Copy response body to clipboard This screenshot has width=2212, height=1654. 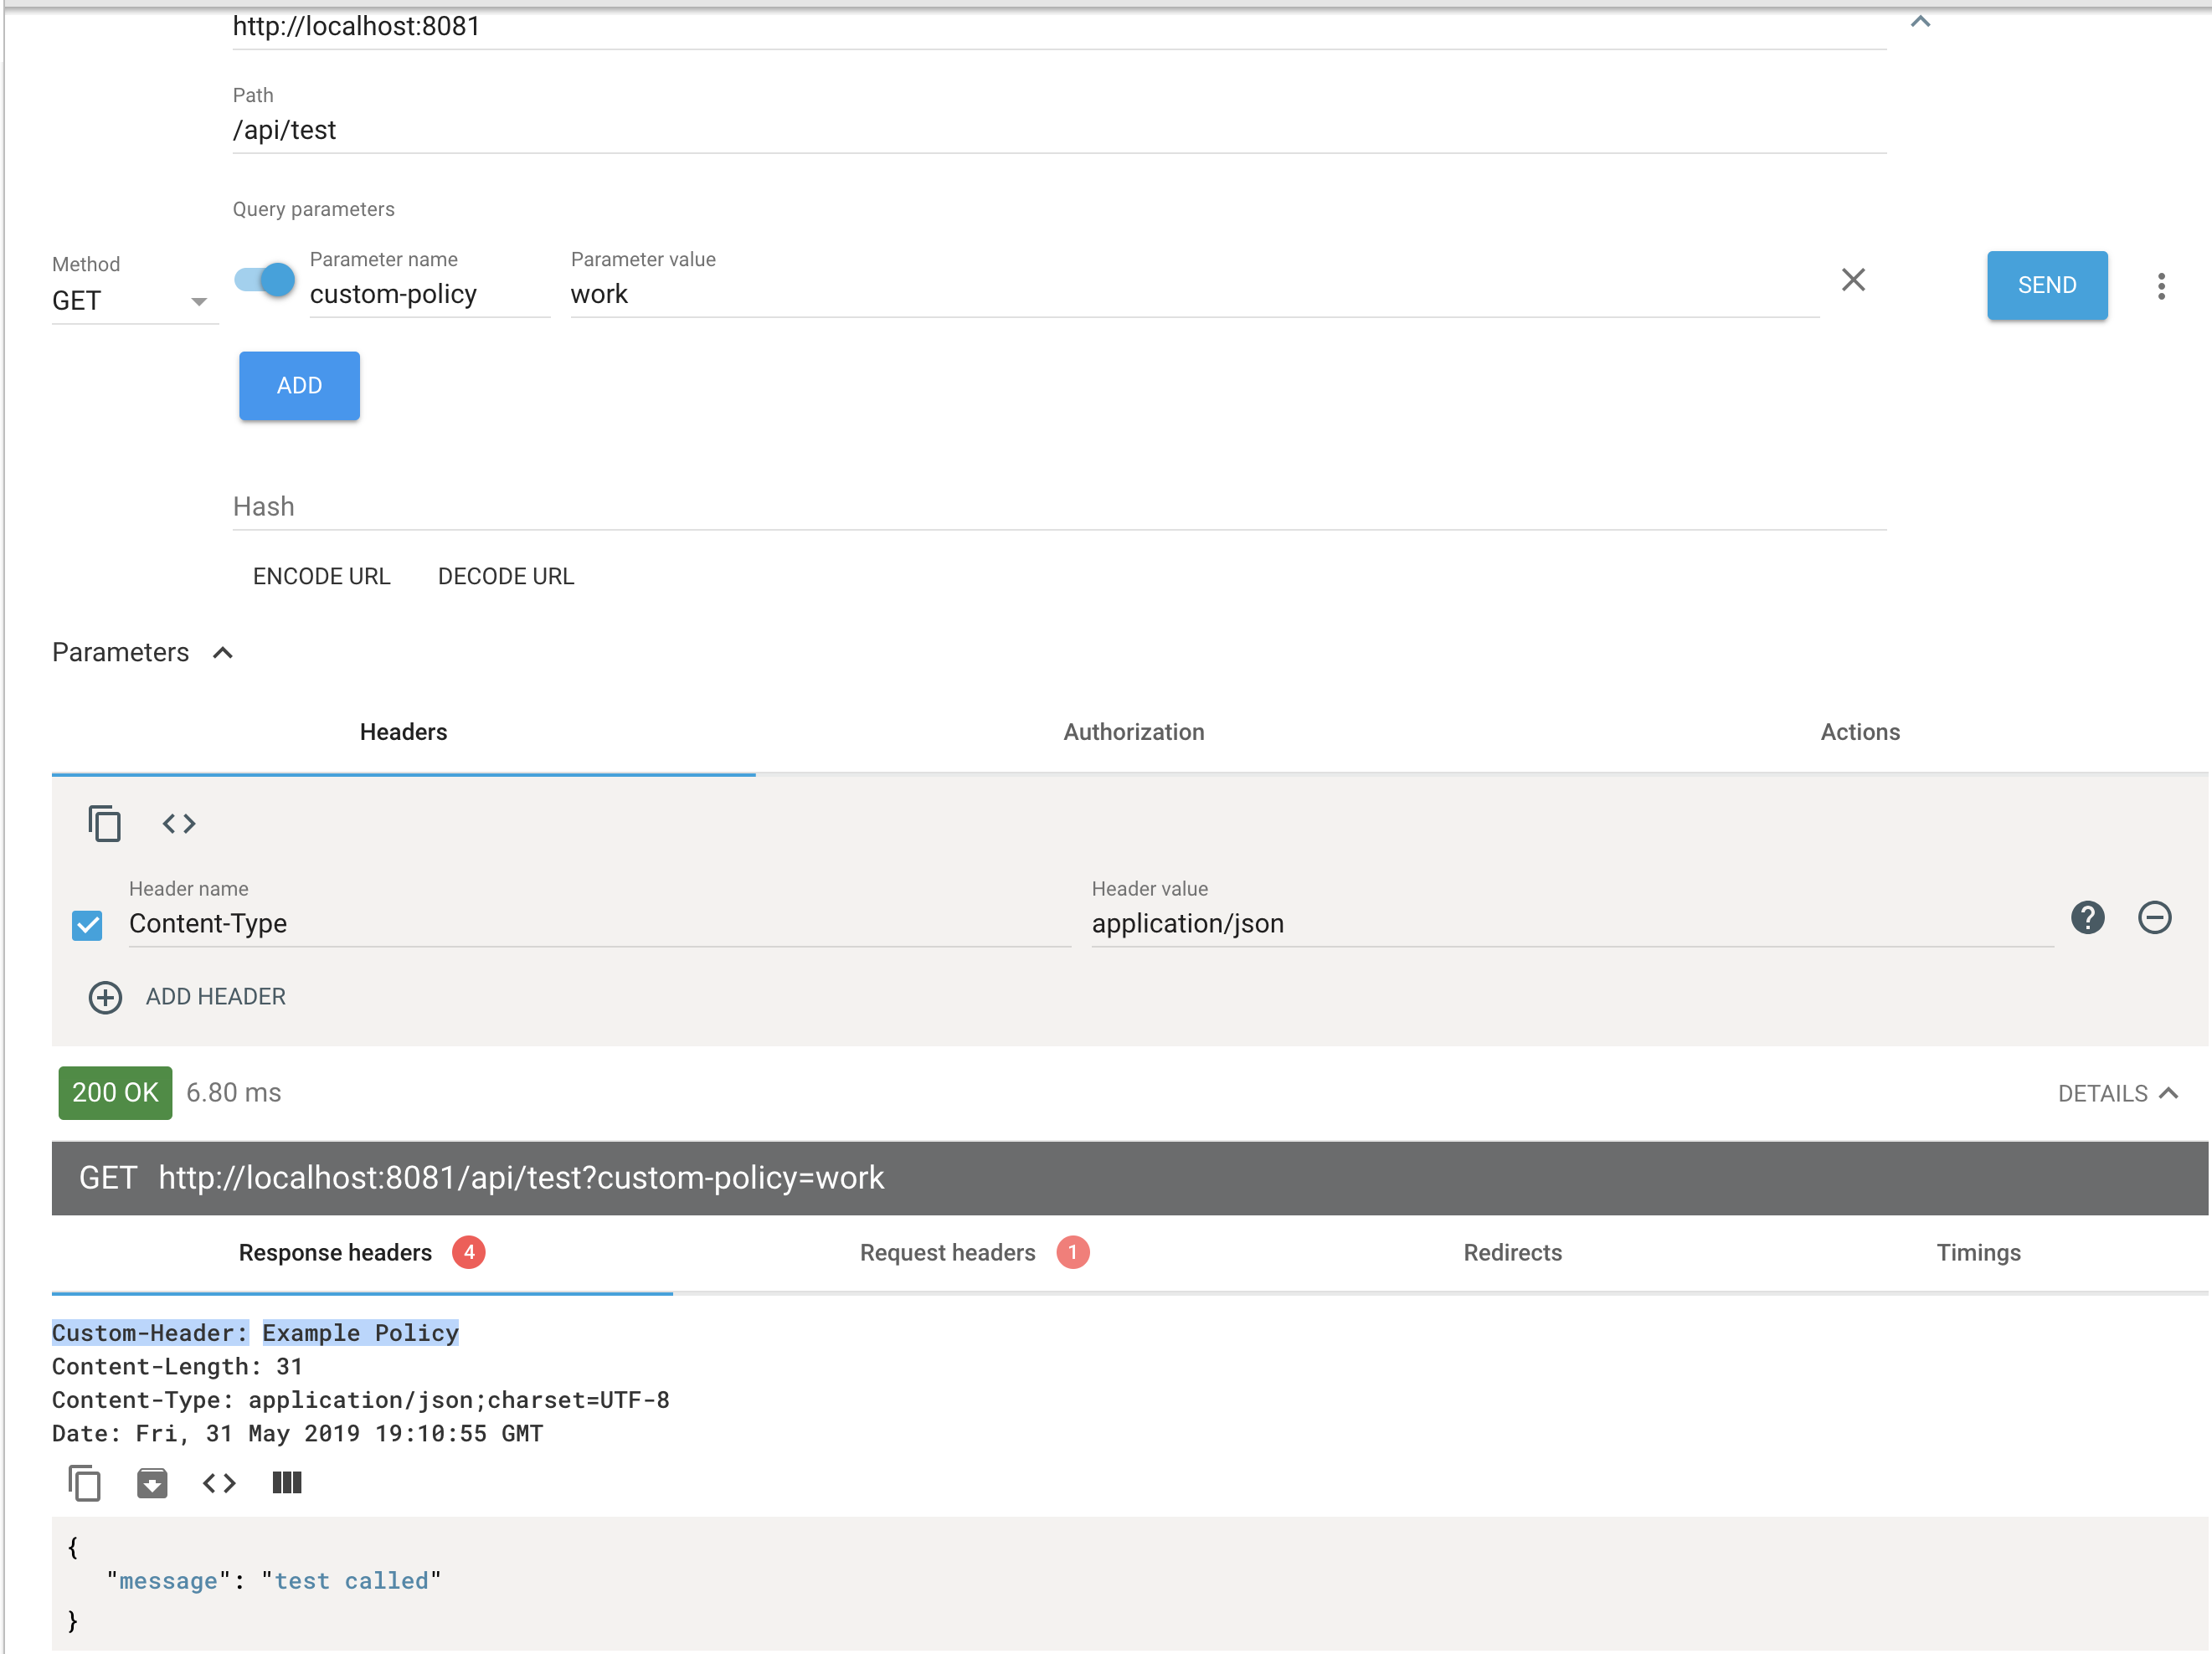(x=84, y=1483)
